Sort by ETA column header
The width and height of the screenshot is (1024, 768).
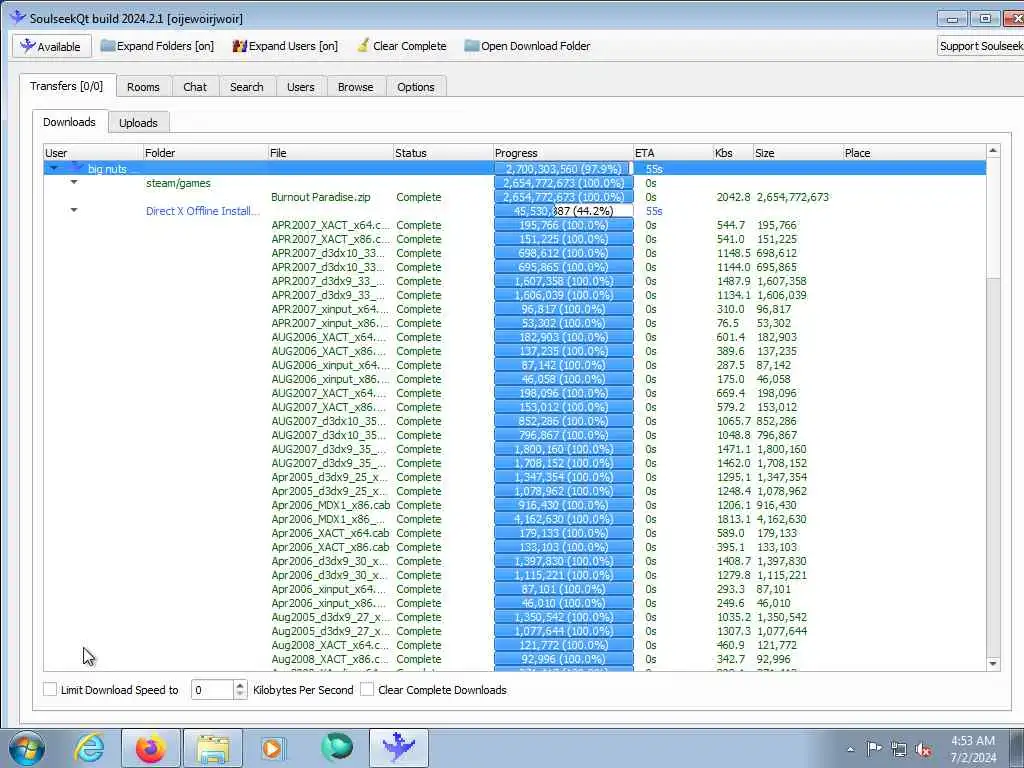pyautogui.click(x=673, y=153)
